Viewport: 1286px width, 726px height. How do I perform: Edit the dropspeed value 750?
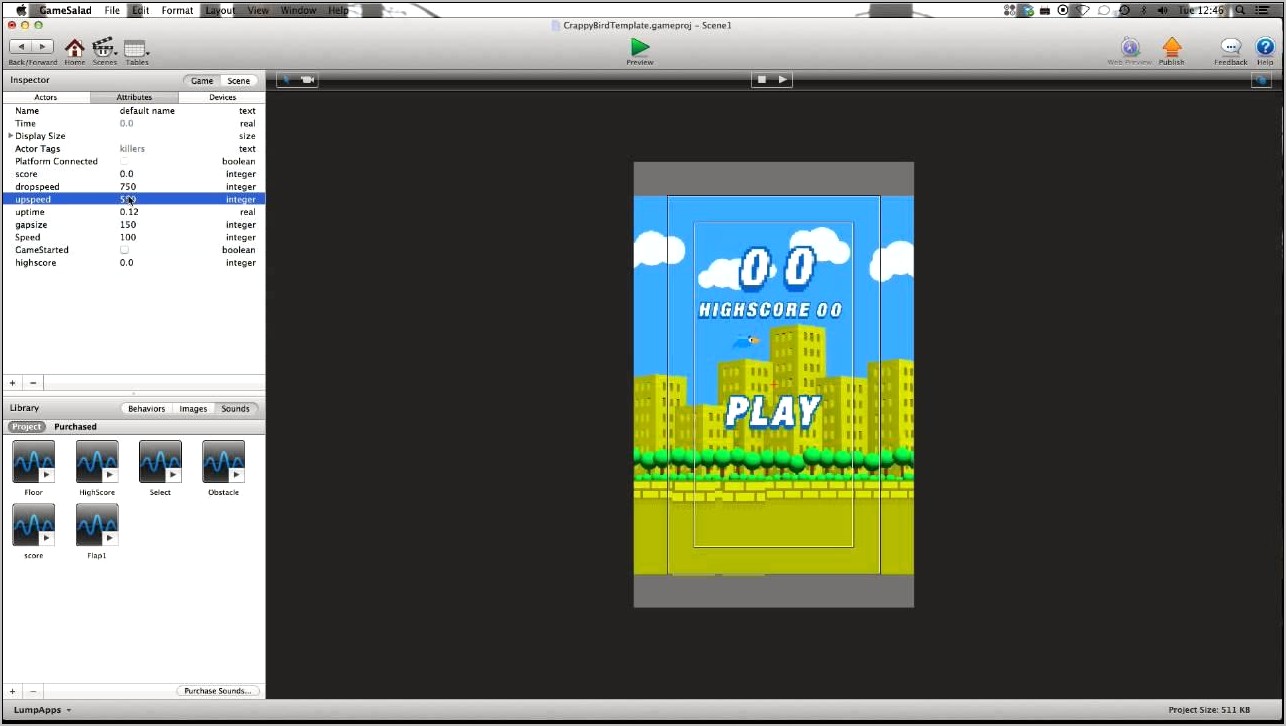click(x=128, y=187)
